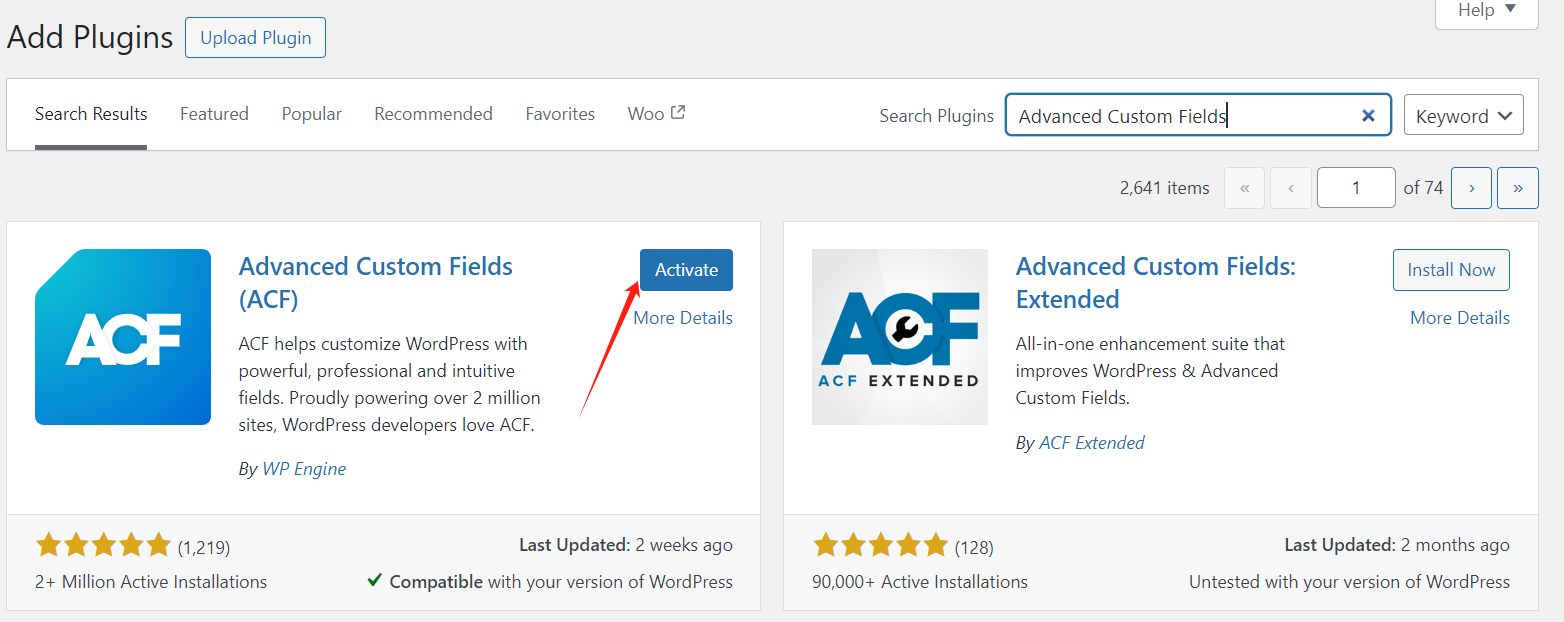The image size is (1564, 622).
Task: Click the ACF Extended plugin logo
Action: pyautogui.click(x=899, y=337)
